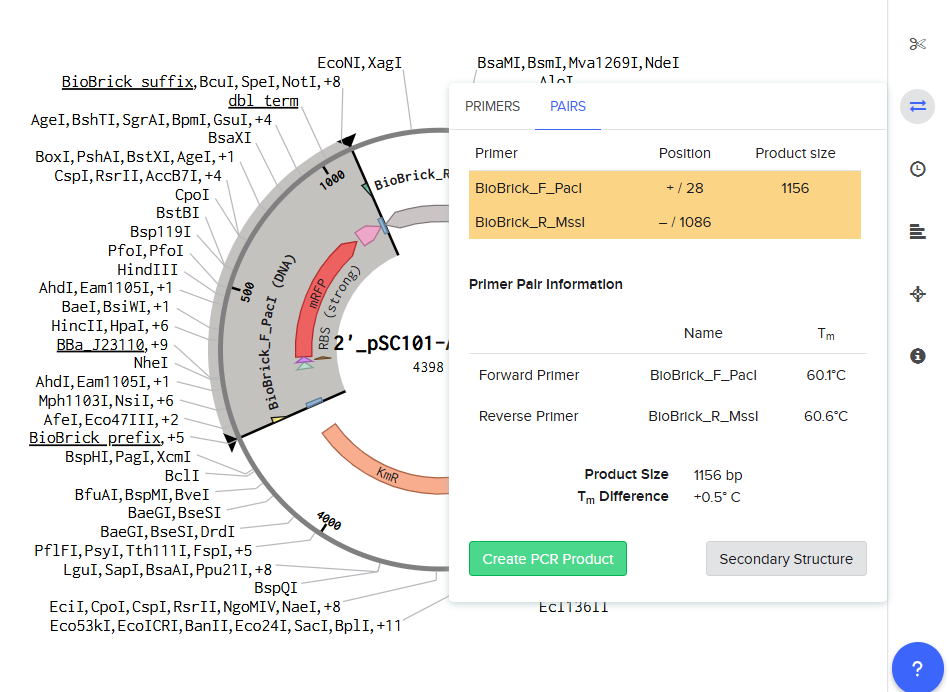Switch to the PRIMERS tab
Viewport: 949px width, 692px height.
tap(492, 107)
